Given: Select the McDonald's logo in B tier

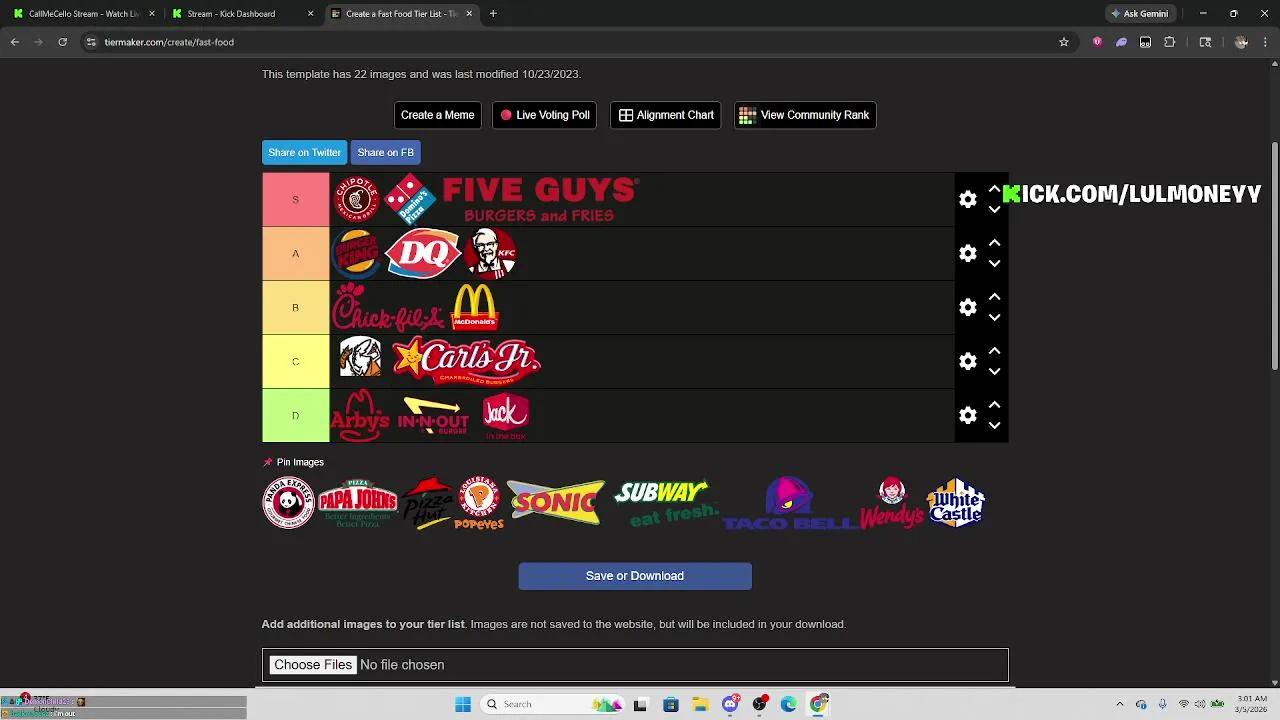Looking at the screenshot, I should click(475, 307).
